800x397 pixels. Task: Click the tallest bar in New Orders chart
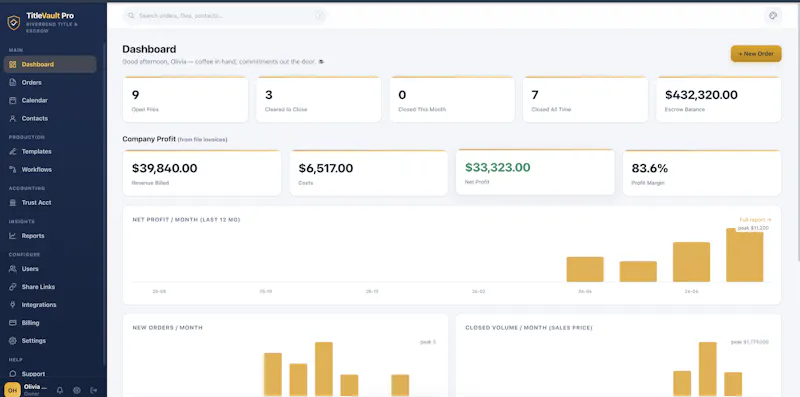click(324, 369)
